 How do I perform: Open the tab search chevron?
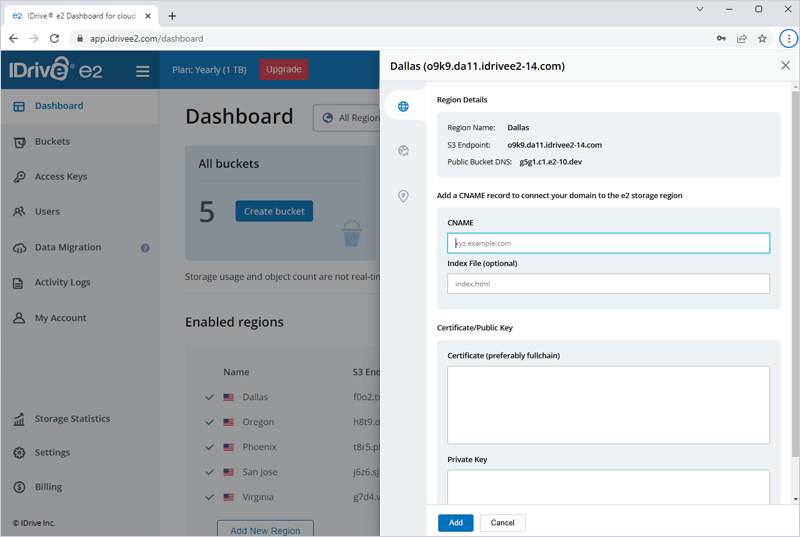click(700, 9)
